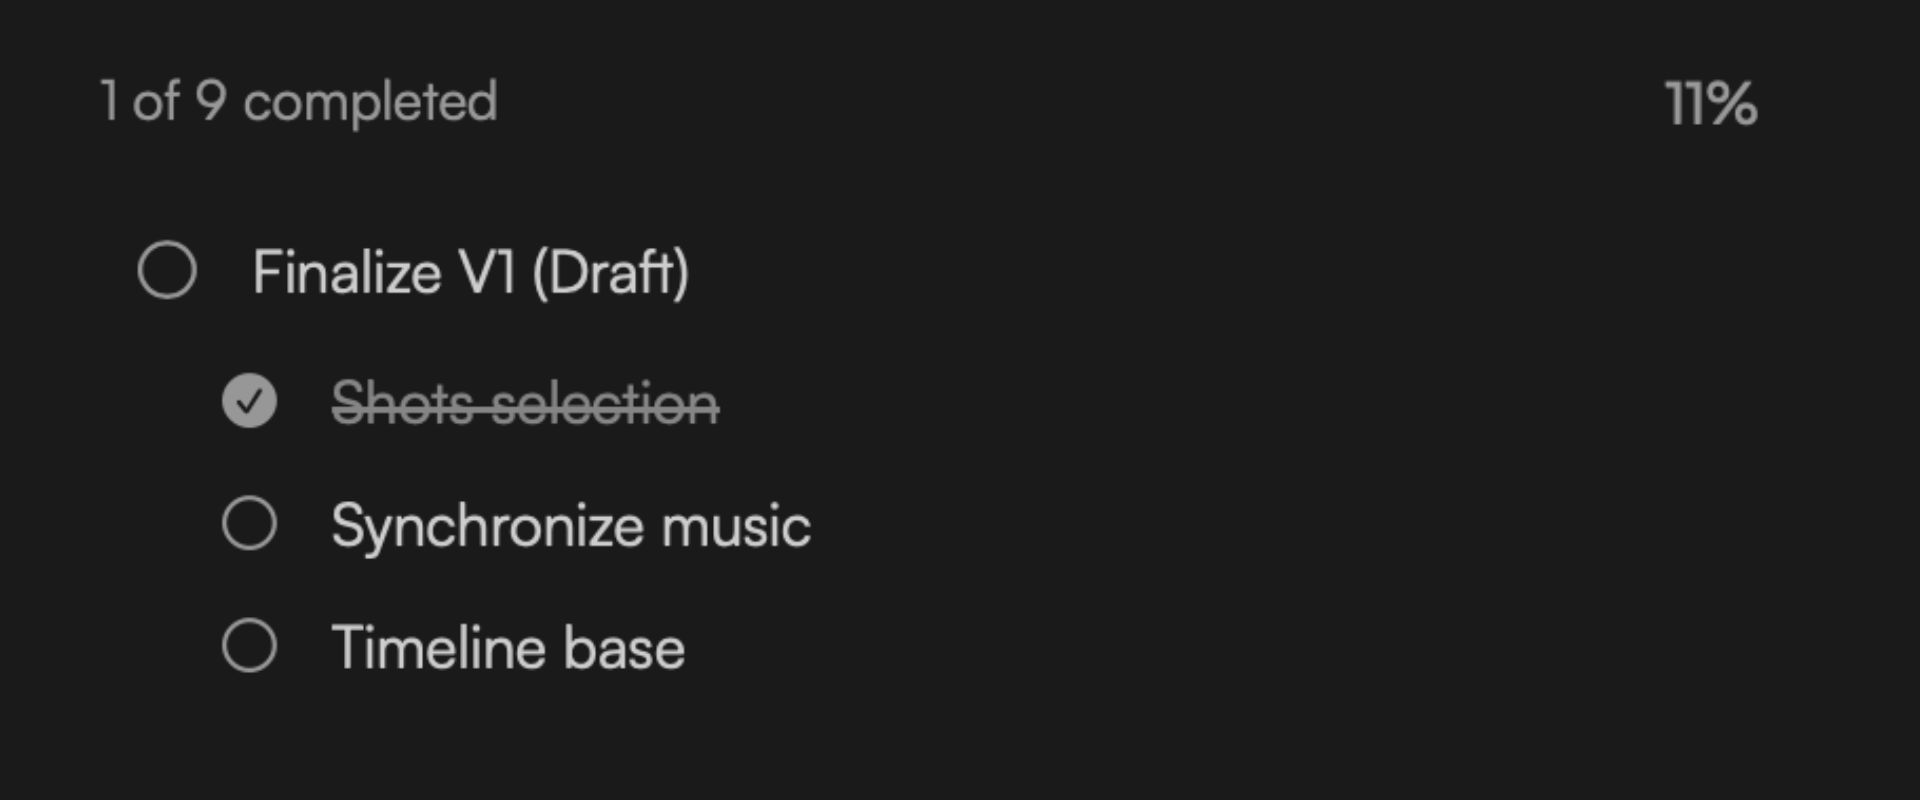The width and height of the screenshot is (1920, 800).
Task: Open the Finalize V1 (Draft) parent item
Action: coord(470,272)
